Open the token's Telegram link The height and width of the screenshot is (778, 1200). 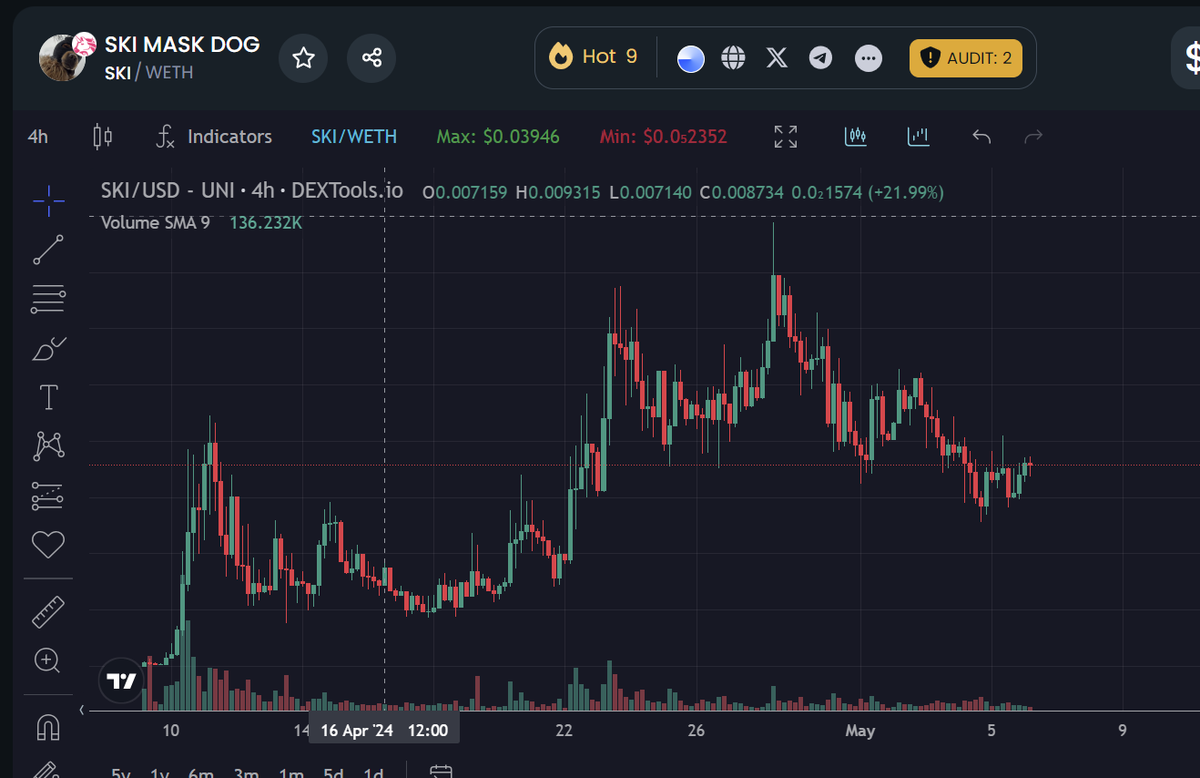click(x=821, y=58)
